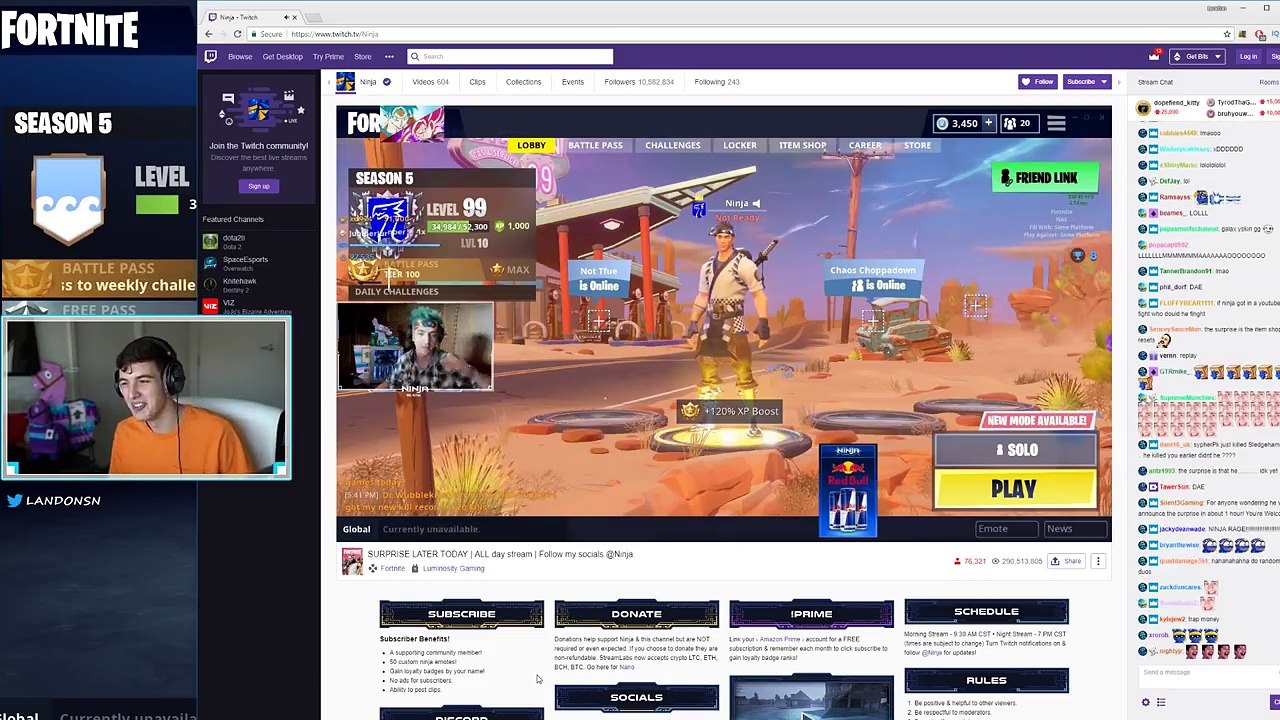Select the game STORE tab in stream
Viewport: 1280px width, 720px height.
917,146
